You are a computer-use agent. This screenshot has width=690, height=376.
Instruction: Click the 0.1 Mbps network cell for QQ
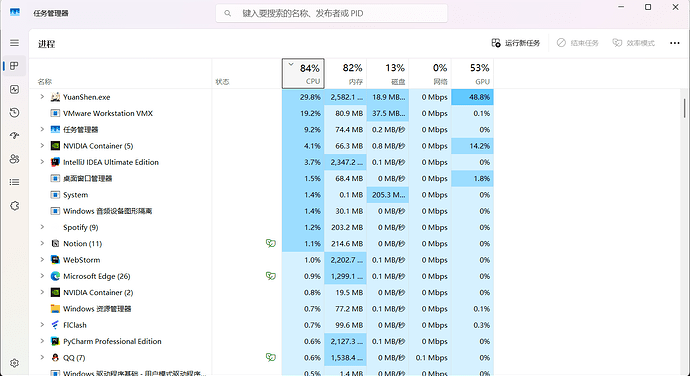[430, 358]
